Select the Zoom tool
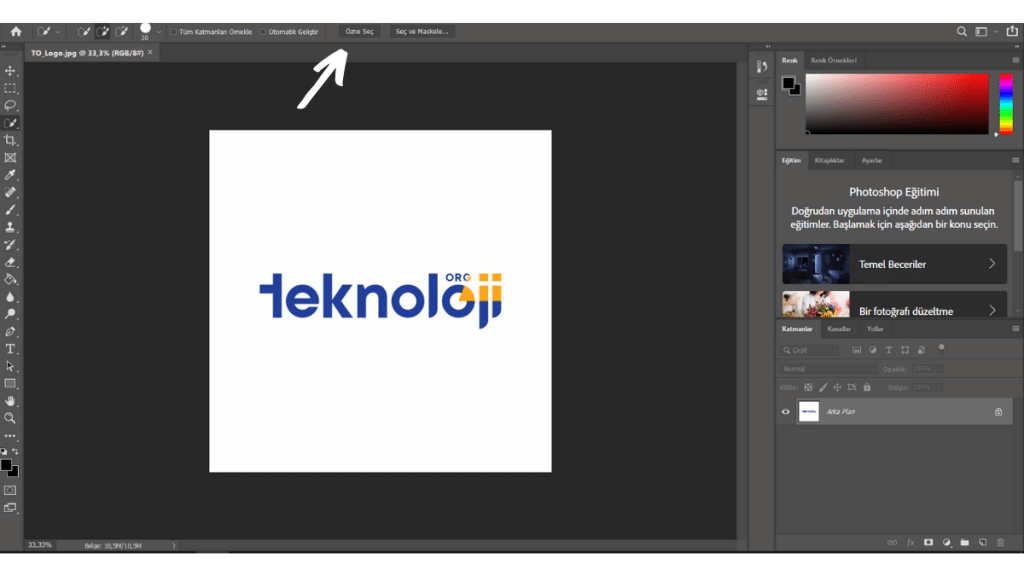This screenshot has height=576, width=1024. click(x=10, y=418)
